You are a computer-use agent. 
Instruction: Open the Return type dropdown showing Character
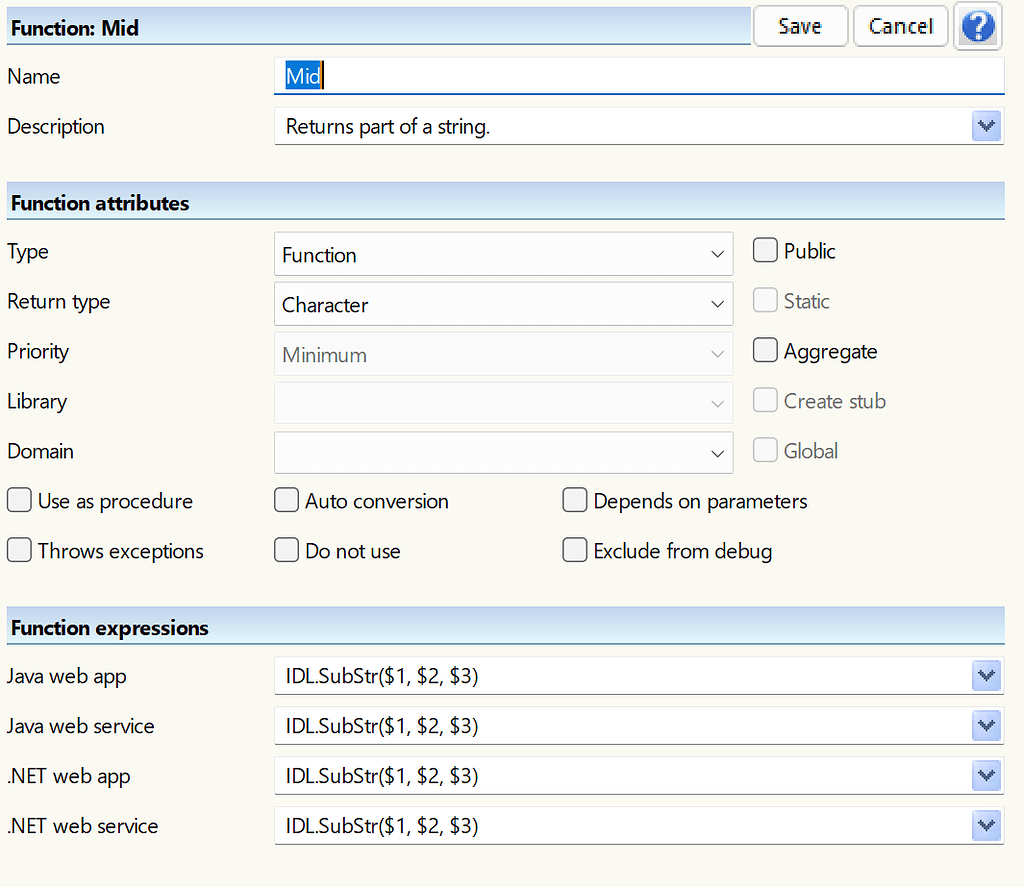point(503,304)
